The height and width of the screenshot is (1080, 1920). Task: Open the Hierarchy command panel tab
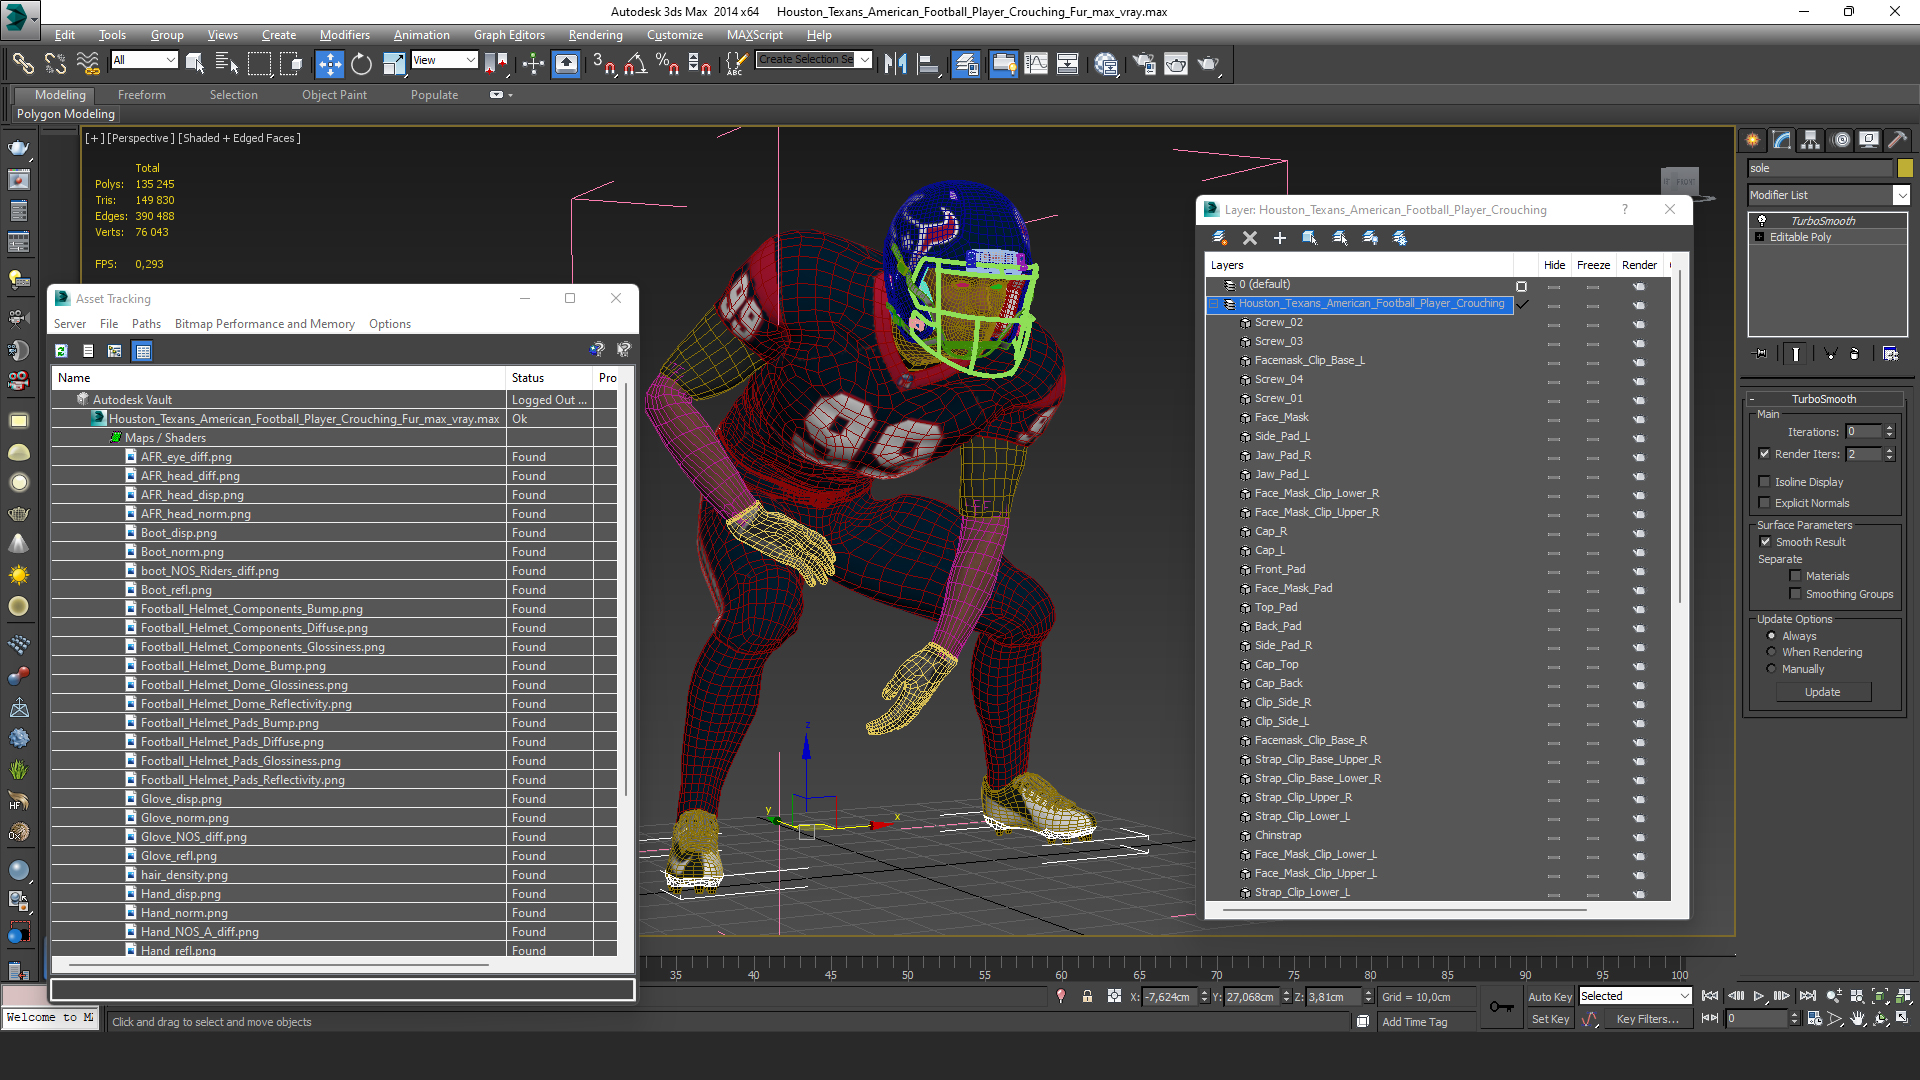pos(1811,140)
